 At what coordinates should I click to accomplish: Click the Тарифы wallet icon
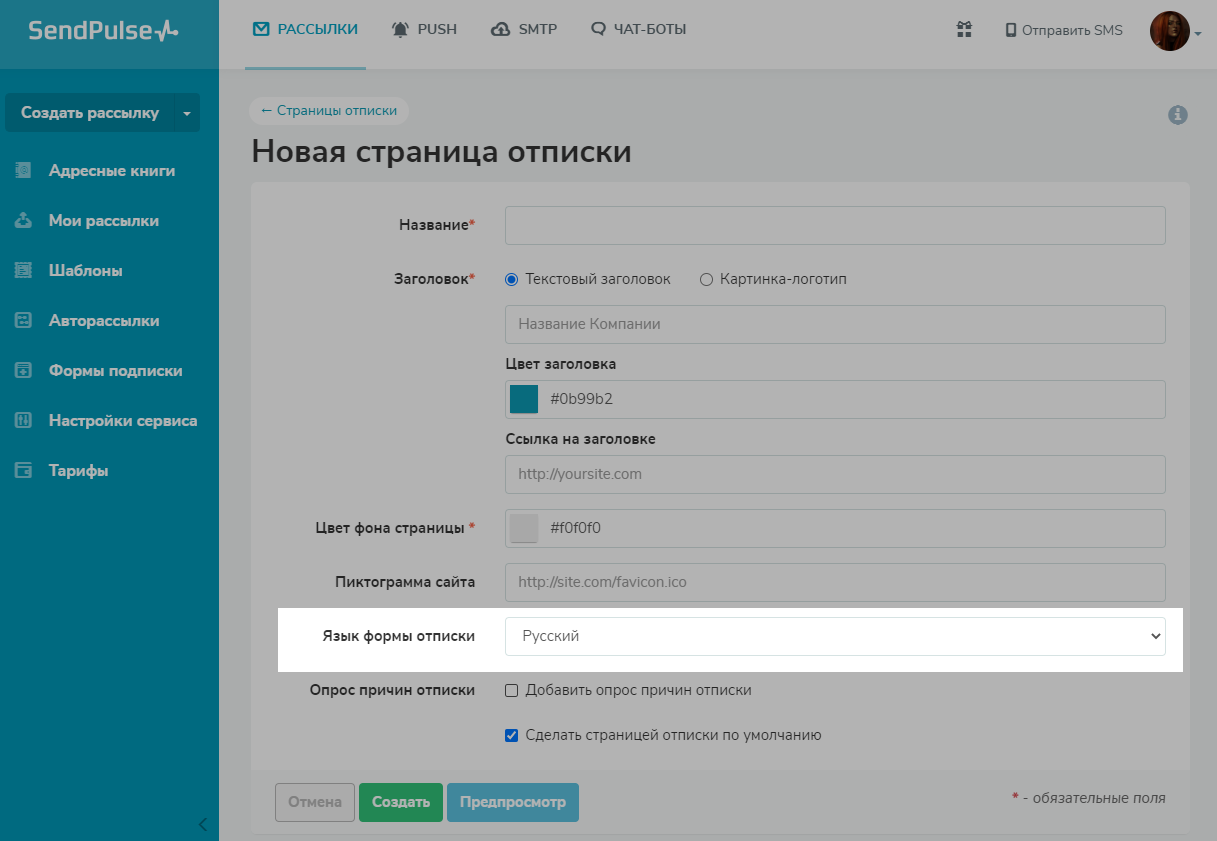click(24, 471)
